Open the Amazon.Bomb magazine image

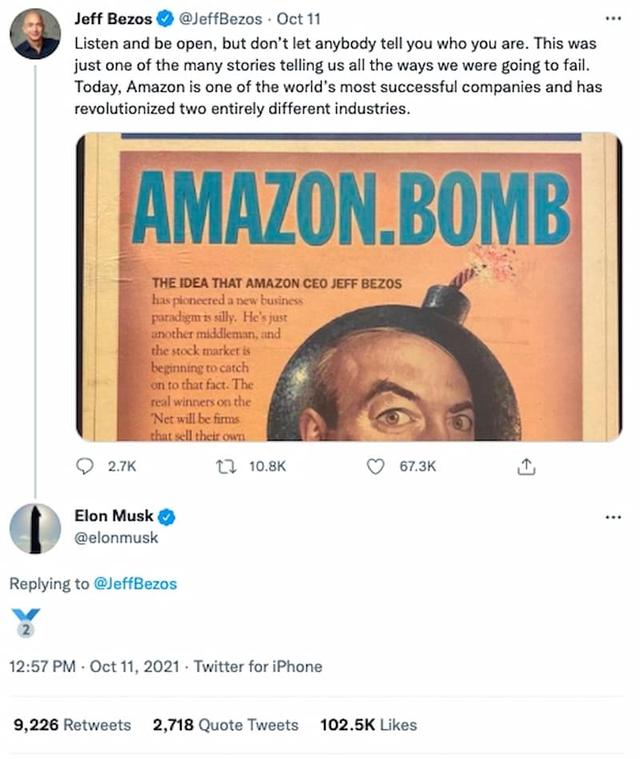[x=348, y=287]
